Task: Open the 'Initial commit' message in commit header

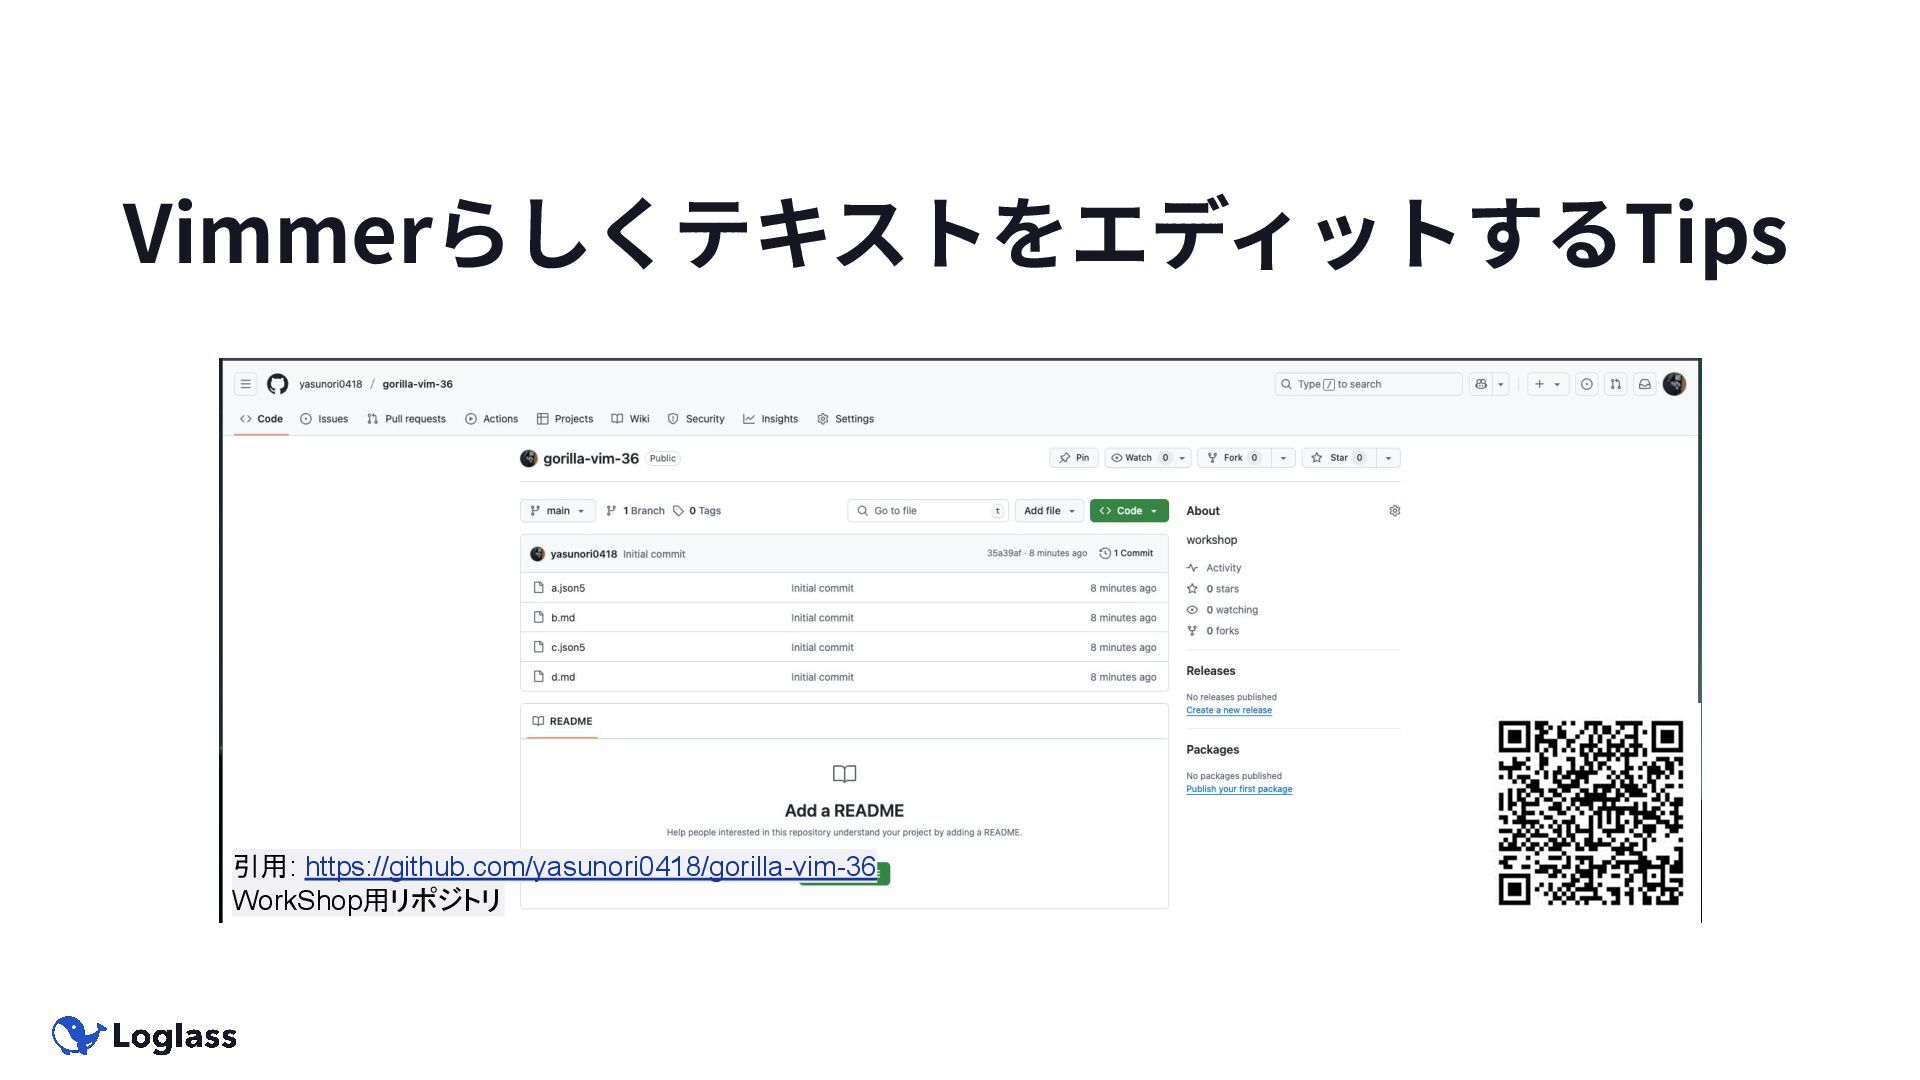Action: coord(654,554)
